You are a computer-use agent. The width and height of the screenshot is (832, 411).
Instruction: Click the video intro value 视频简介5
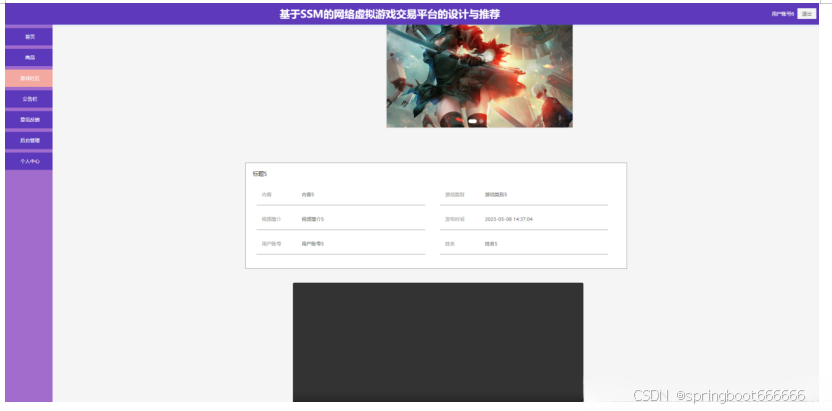coord(313,219)
